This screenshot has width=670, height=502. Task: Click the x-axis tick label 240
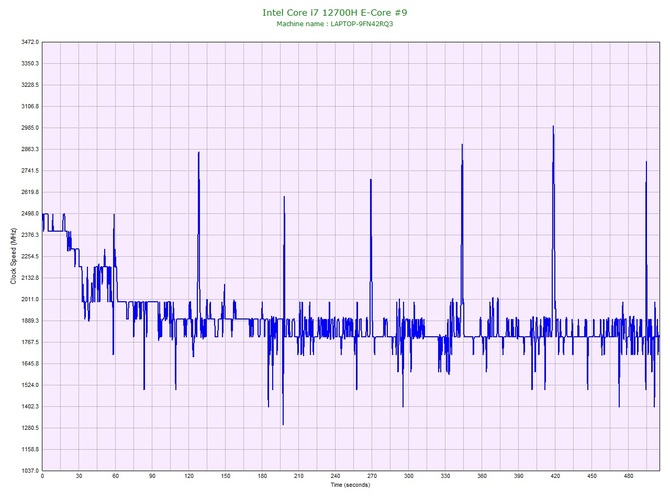click(x=336, y=476)
